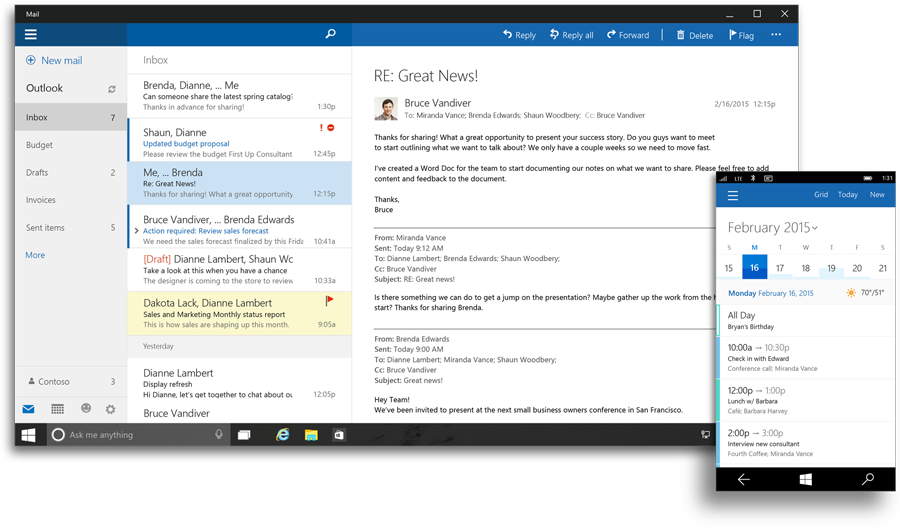Screen dimensions: 900x530
Task: Flag the open message
Action: [x=741, y=35]
